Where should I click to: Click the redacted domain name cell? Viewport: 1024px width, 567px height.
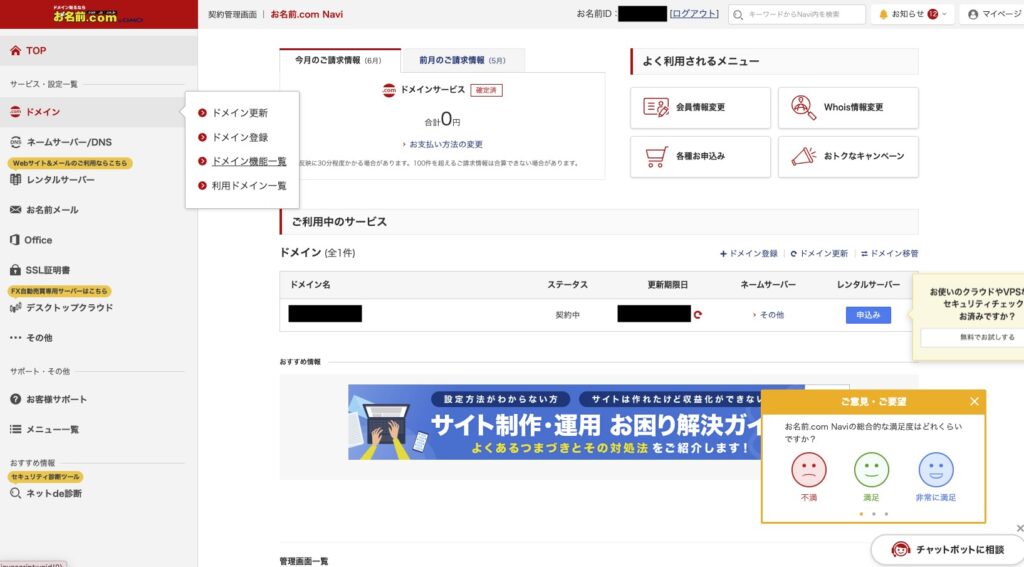click(325, 314)
